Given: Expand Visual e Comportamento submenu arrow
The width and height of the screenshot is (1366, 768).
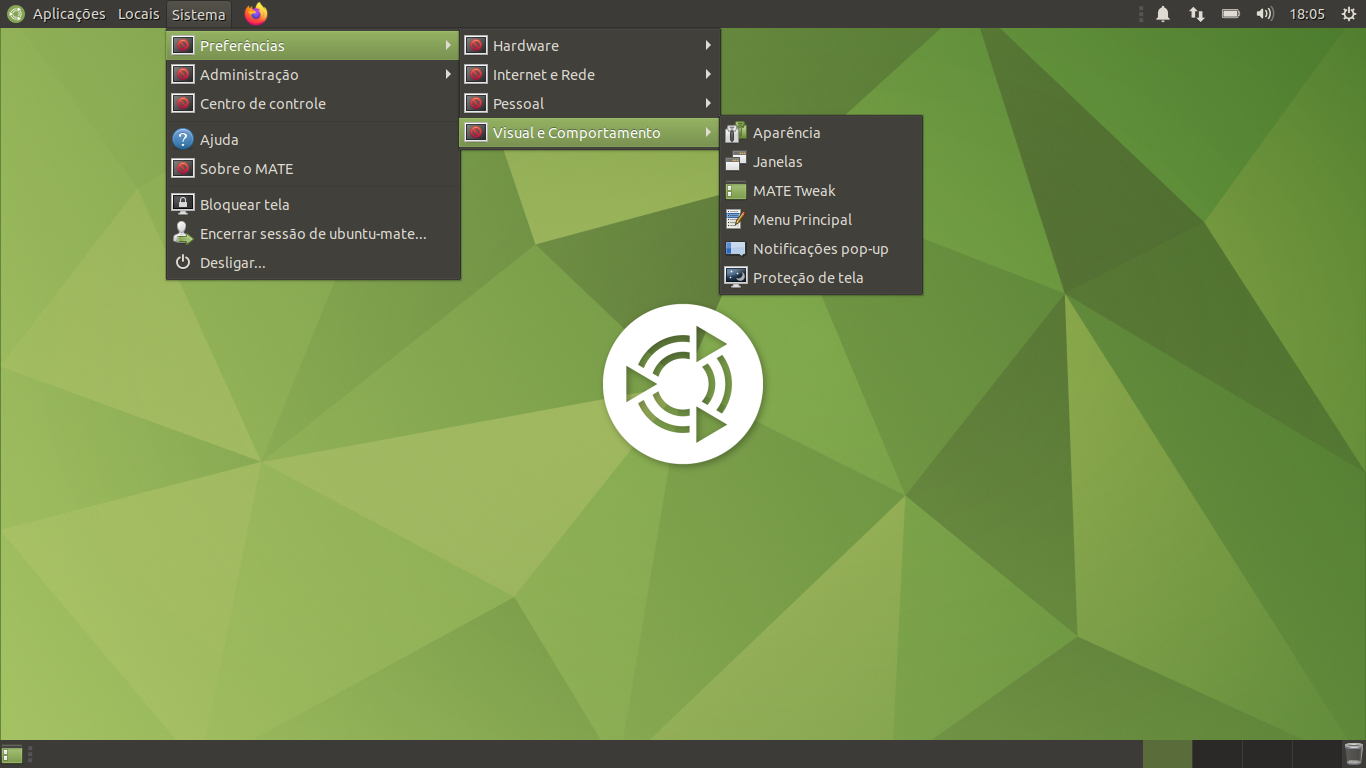Looking at the screenshot, I should click(x=708, y=133).
